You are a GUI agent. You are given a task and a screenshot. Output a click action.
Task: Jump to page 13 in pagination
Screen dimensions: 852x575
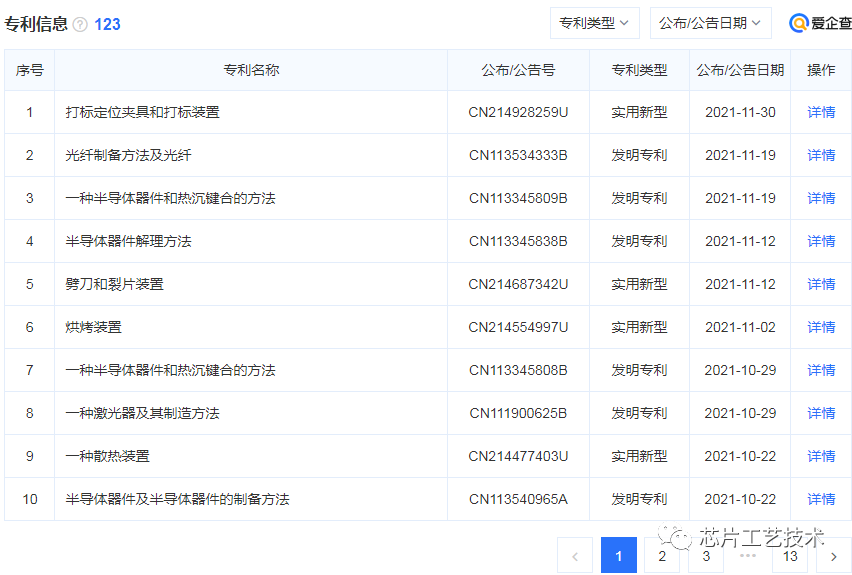[x=790, y=556]
